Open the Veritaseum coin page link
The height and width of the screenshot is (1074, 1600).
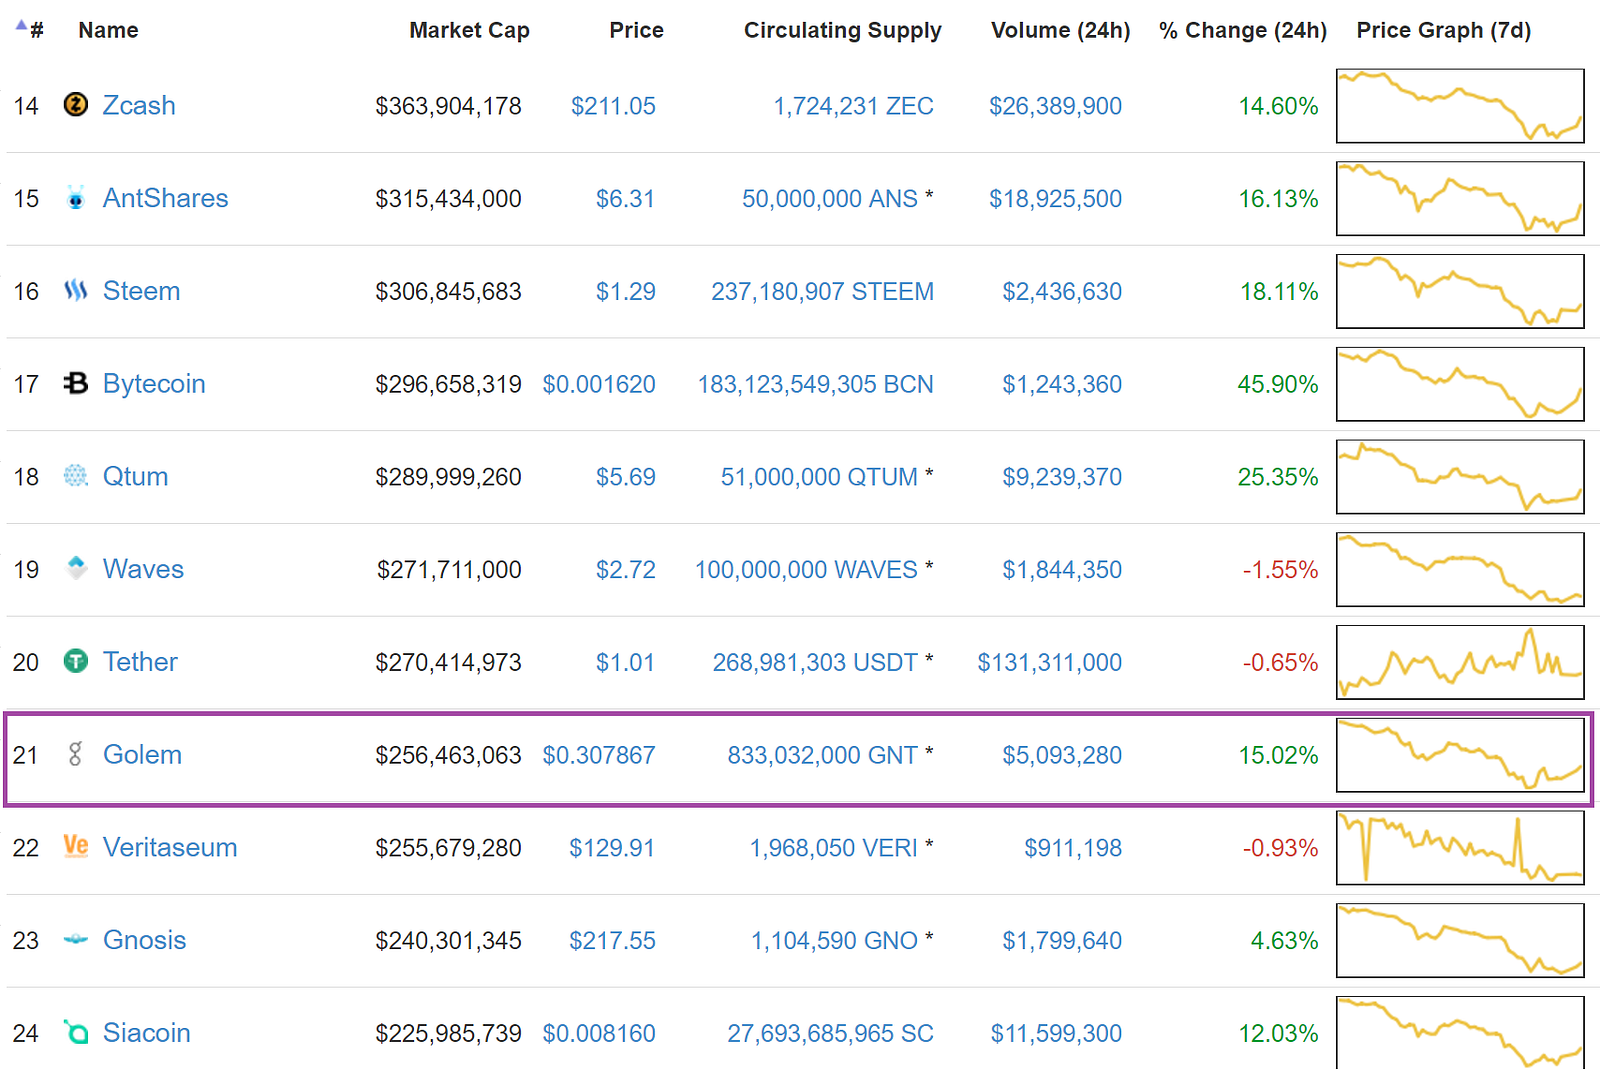tap(170, 848)
